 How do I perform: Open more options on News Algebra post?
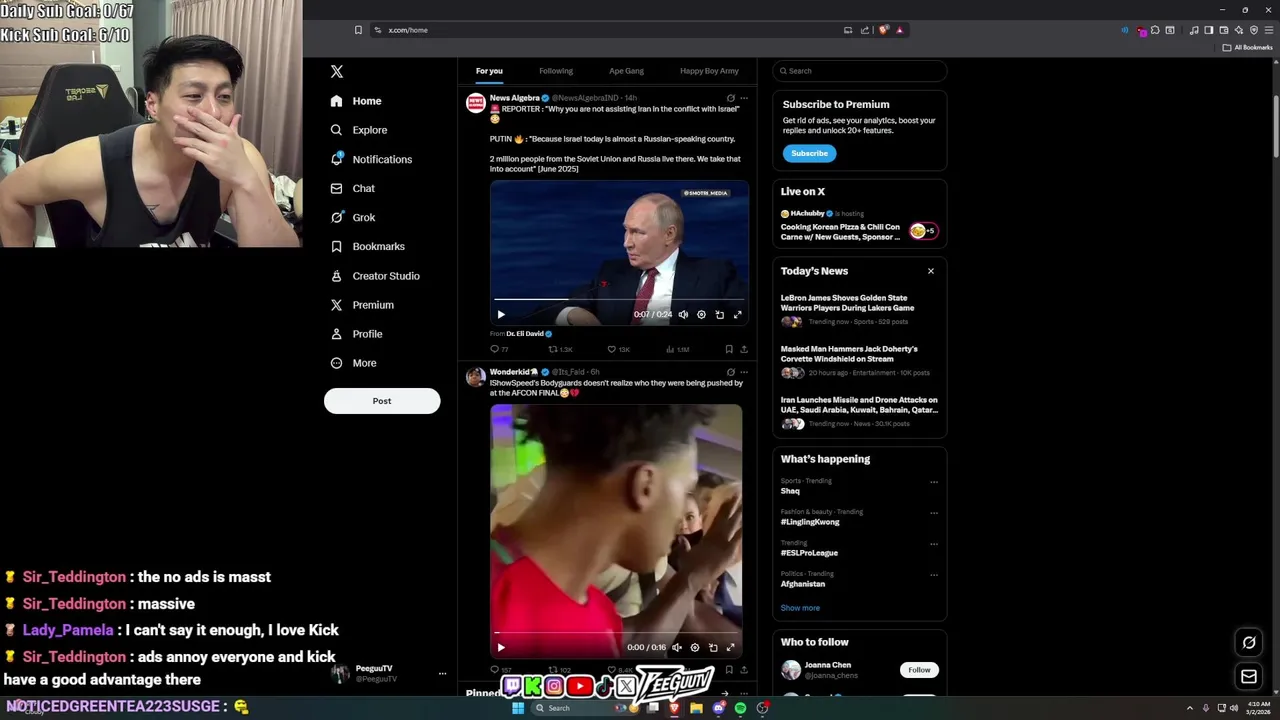click(x=743, y=98)
